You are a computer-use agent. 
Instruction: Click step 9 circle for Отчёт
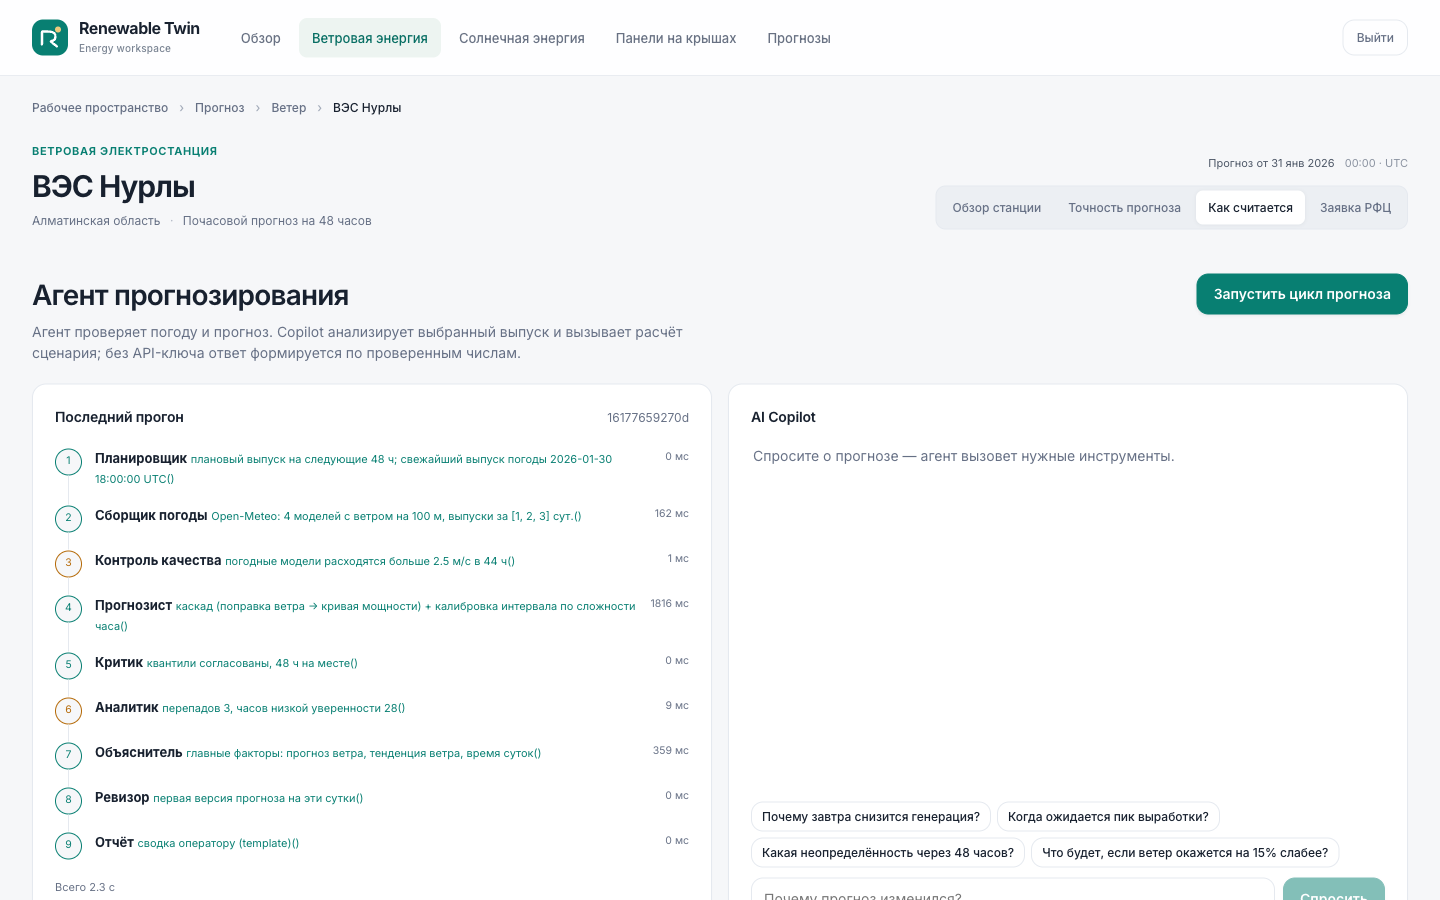pyautogui.click(x=68, y=846)
